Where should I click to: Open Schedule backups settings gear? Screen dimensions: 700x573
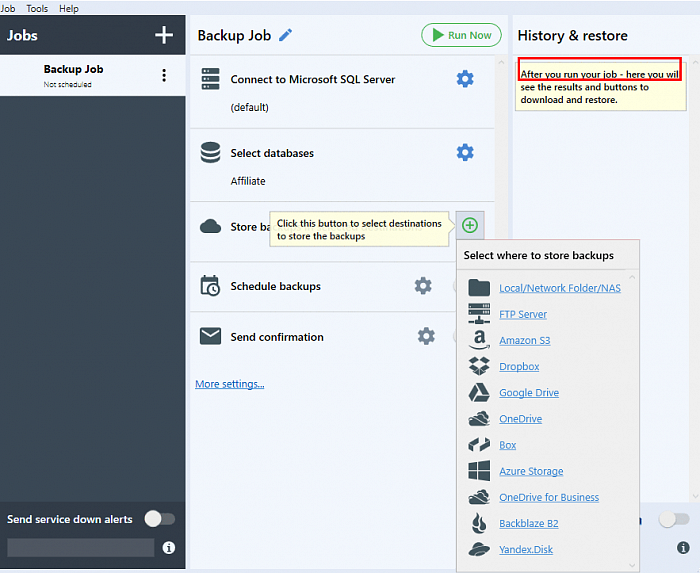coord(423,286)
